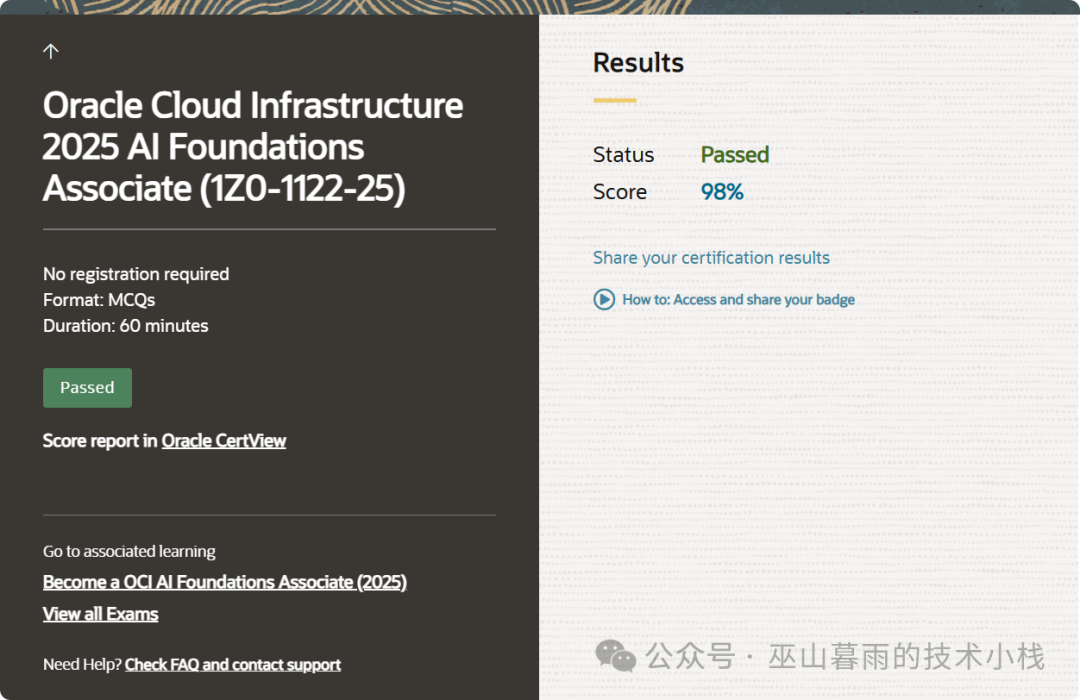This screenshot has height=700, width=1080.
Task: Click the green Passed button
Action: [87, 388]
